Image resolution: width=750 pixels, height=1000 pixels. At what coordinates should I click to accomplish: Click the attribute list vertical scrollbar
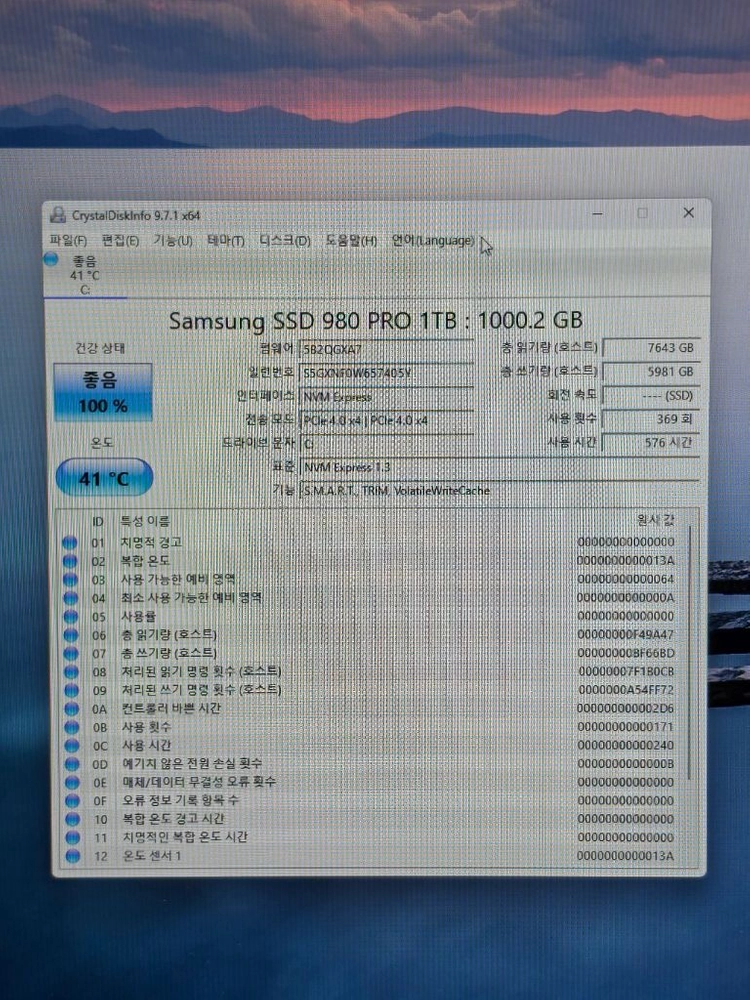(x=691, y=651)
